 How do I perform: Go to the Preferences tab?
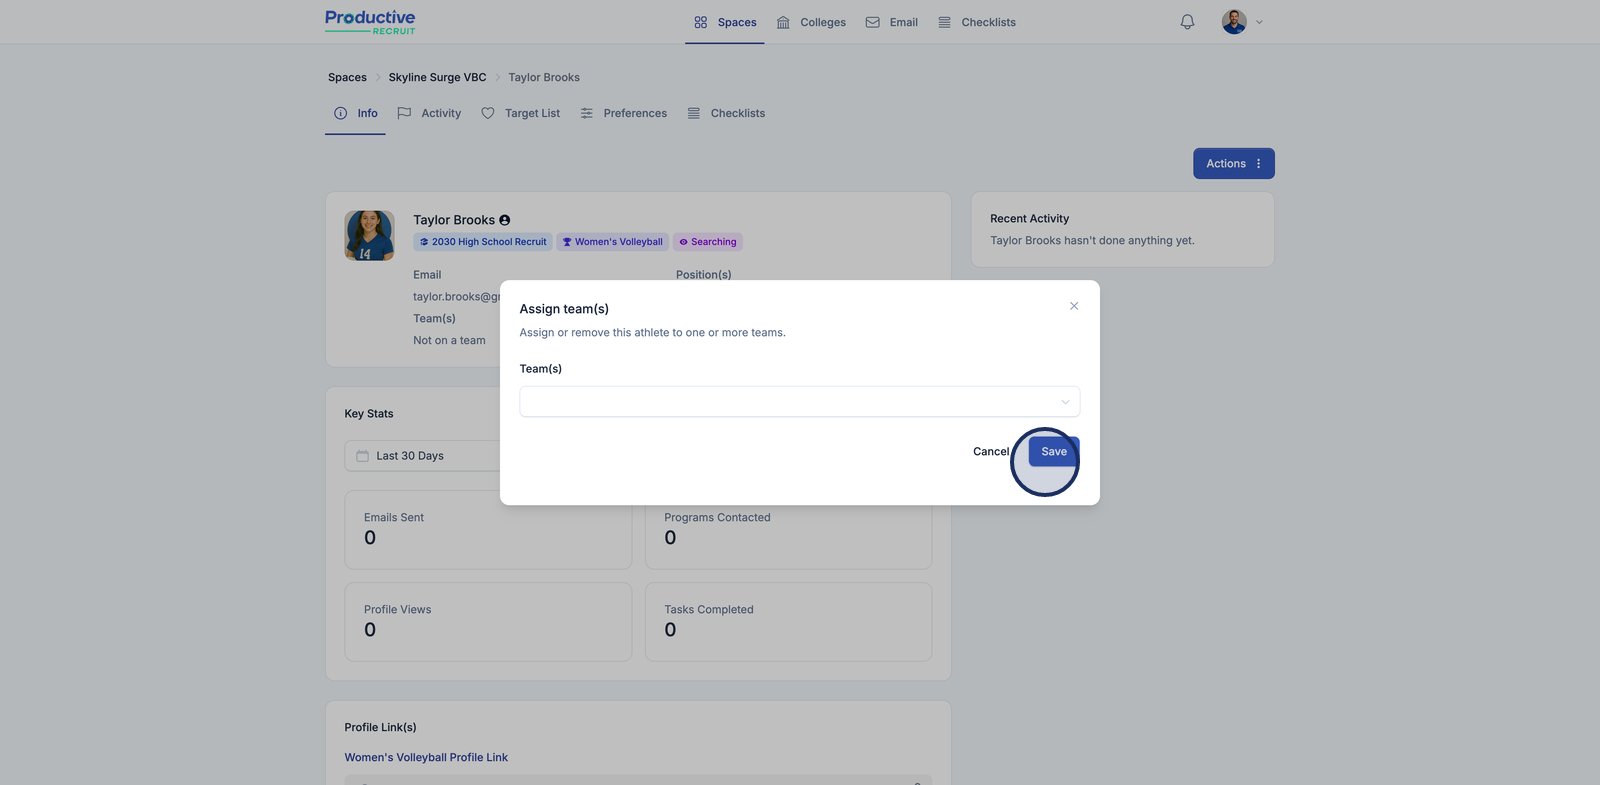coord(624,114)
